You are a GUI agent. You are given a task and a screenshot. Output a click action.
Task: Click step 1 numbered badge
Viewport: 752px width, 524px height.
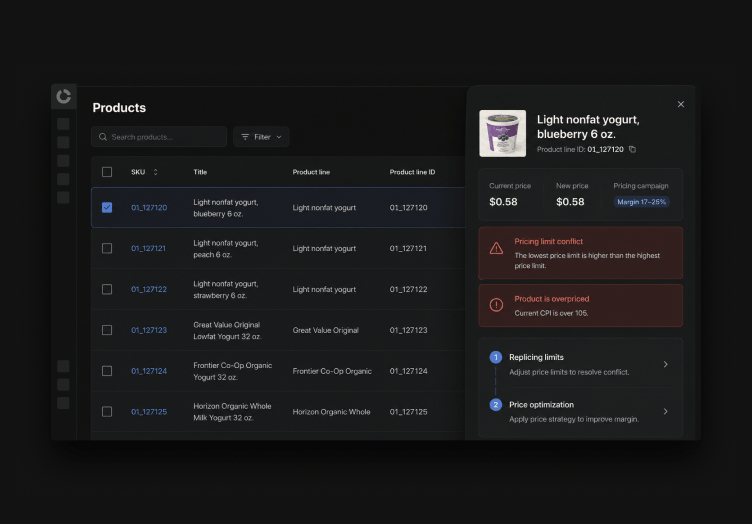(495, 357)
